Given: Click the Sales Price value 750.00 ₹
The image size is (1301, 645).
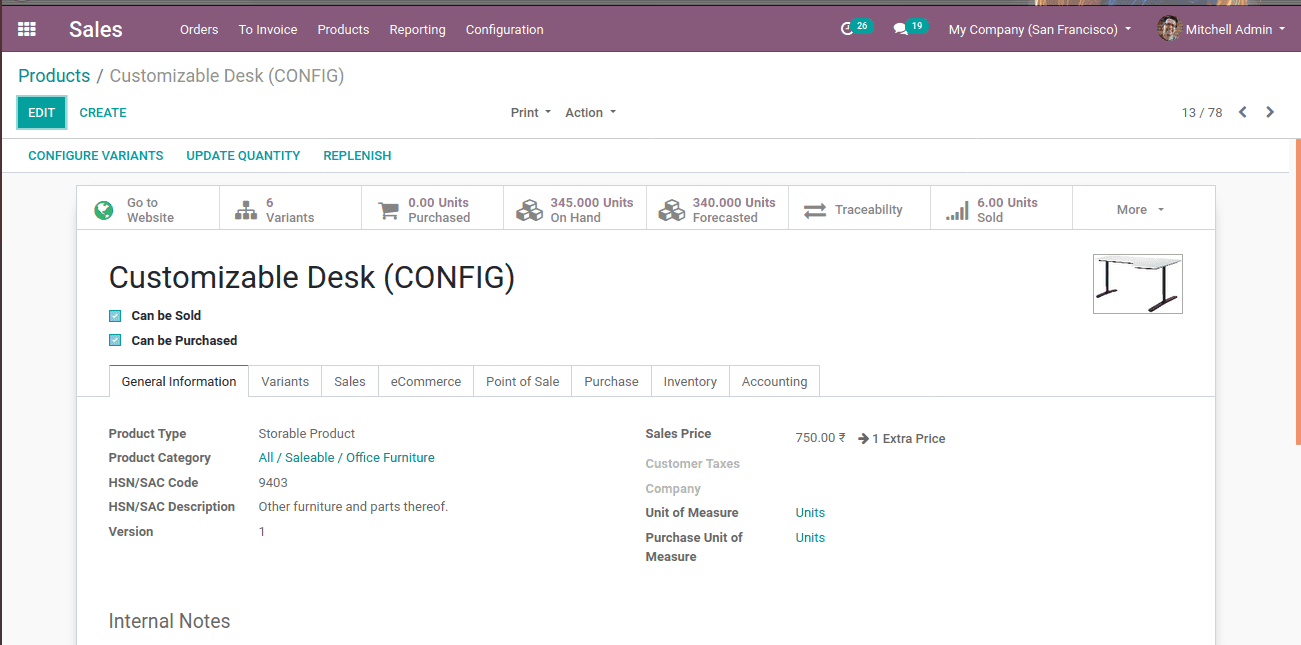Looking at the screenshot, I should pyautogui.click(x=820, y=438).
